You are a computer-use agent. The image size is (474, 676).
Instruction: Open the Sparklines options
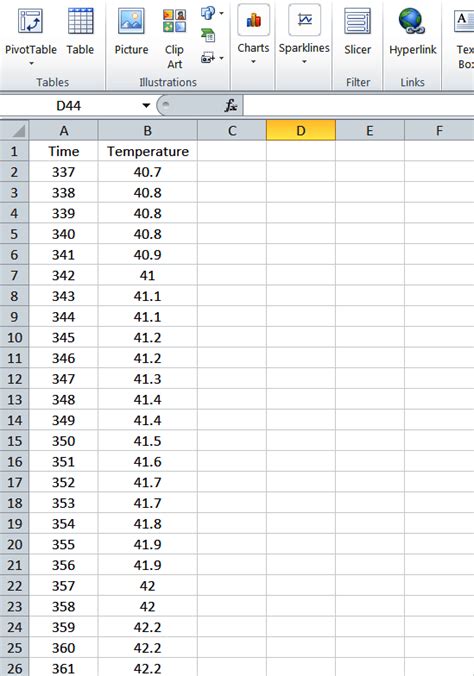coord(304,34)
